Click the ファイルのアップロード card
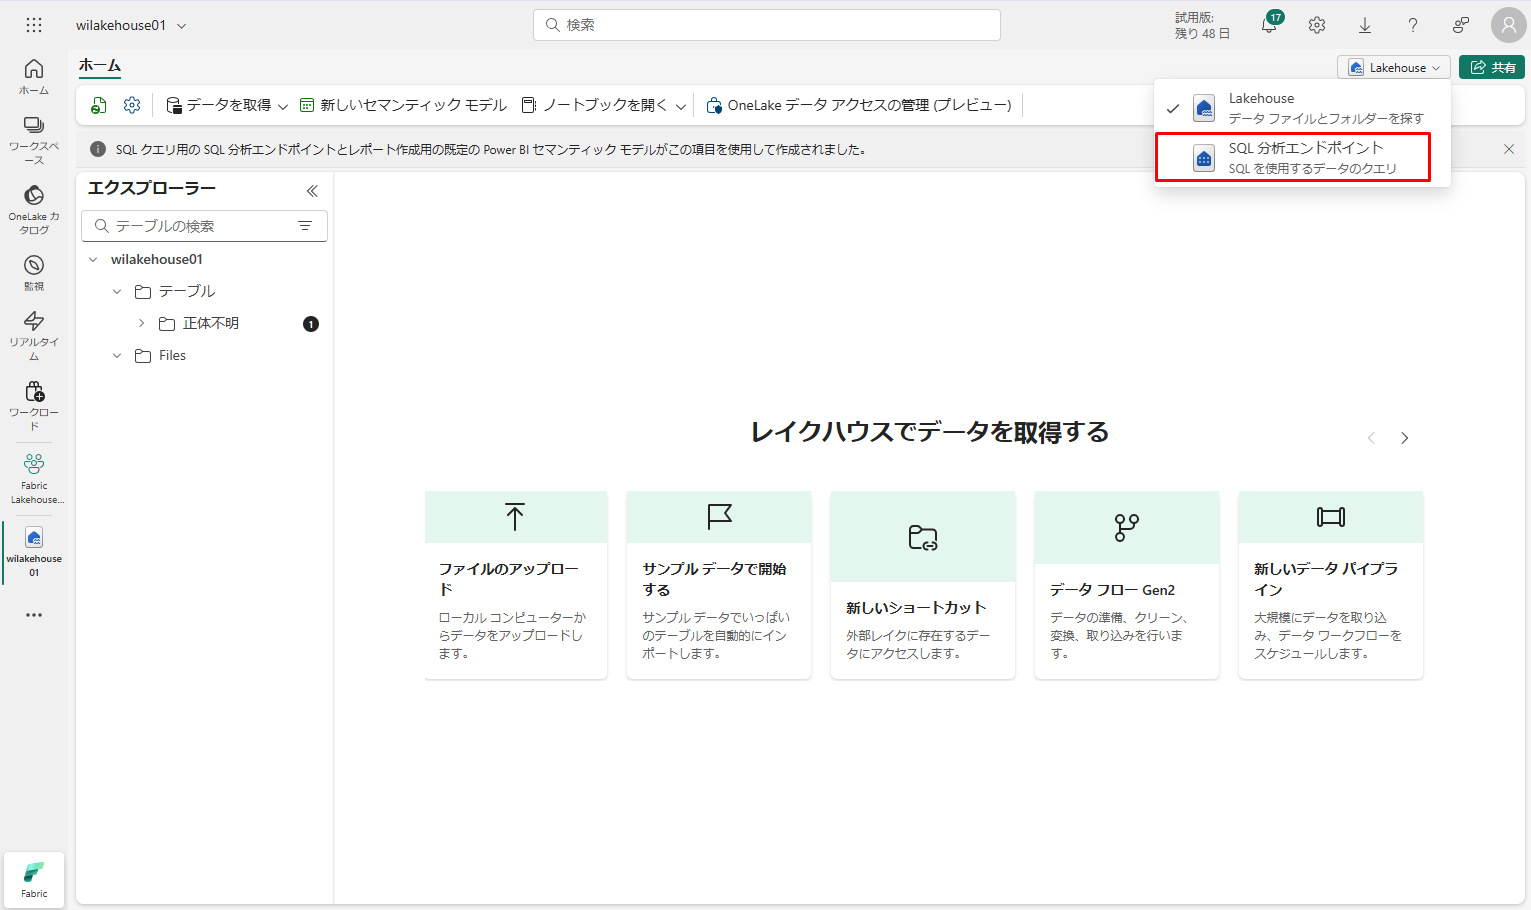The width and height of the screenshot is (1531, 910). 515,584
